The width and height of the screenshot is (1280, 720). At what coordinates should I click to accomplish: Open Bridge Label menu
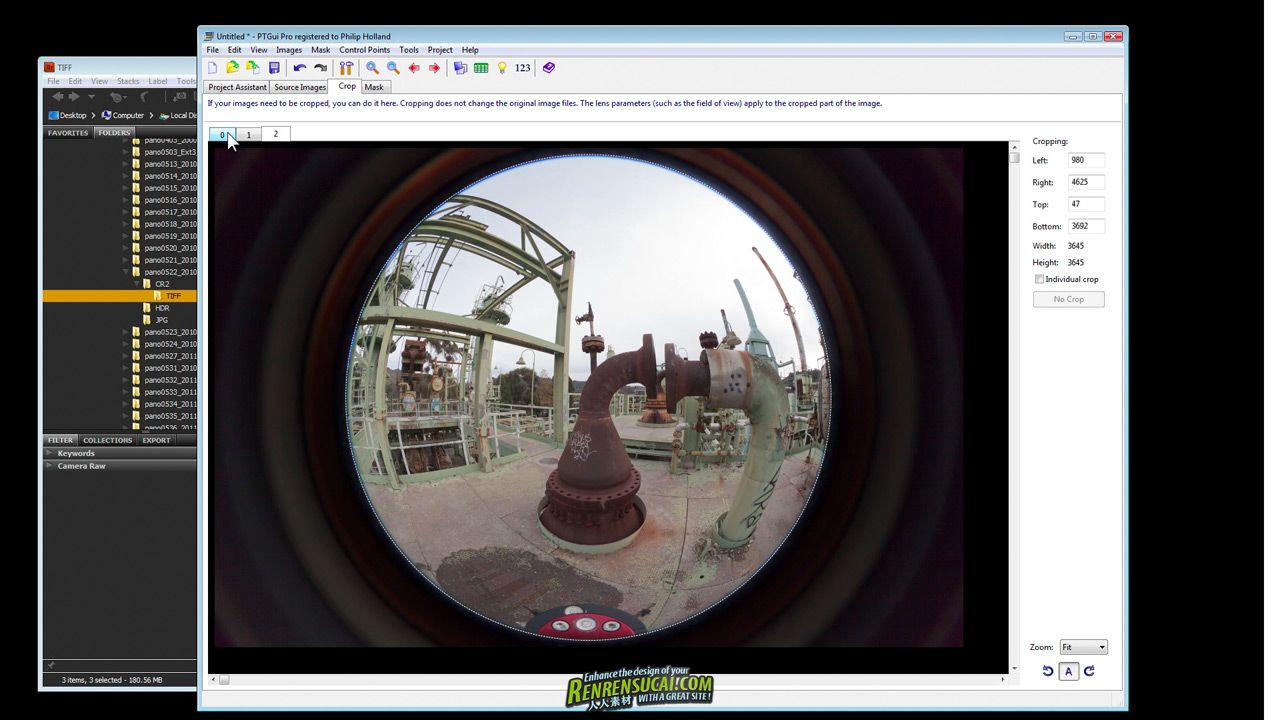tap(158, 81)
